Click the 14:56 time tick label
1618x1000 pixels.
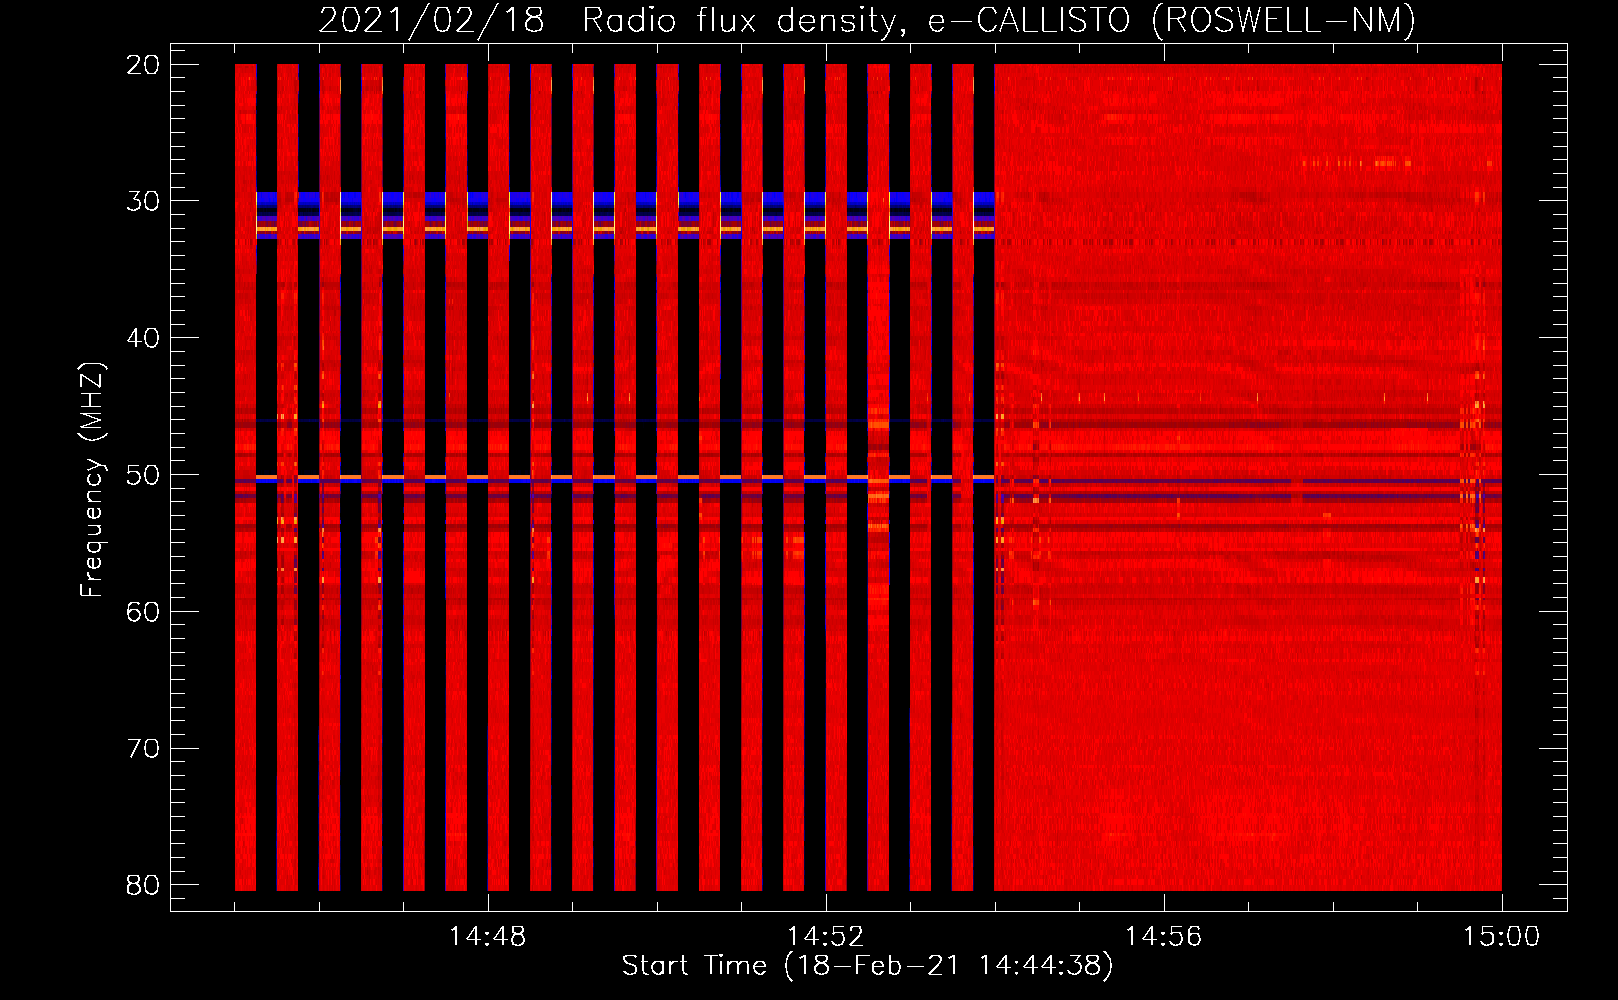[x=1163, y=937]
